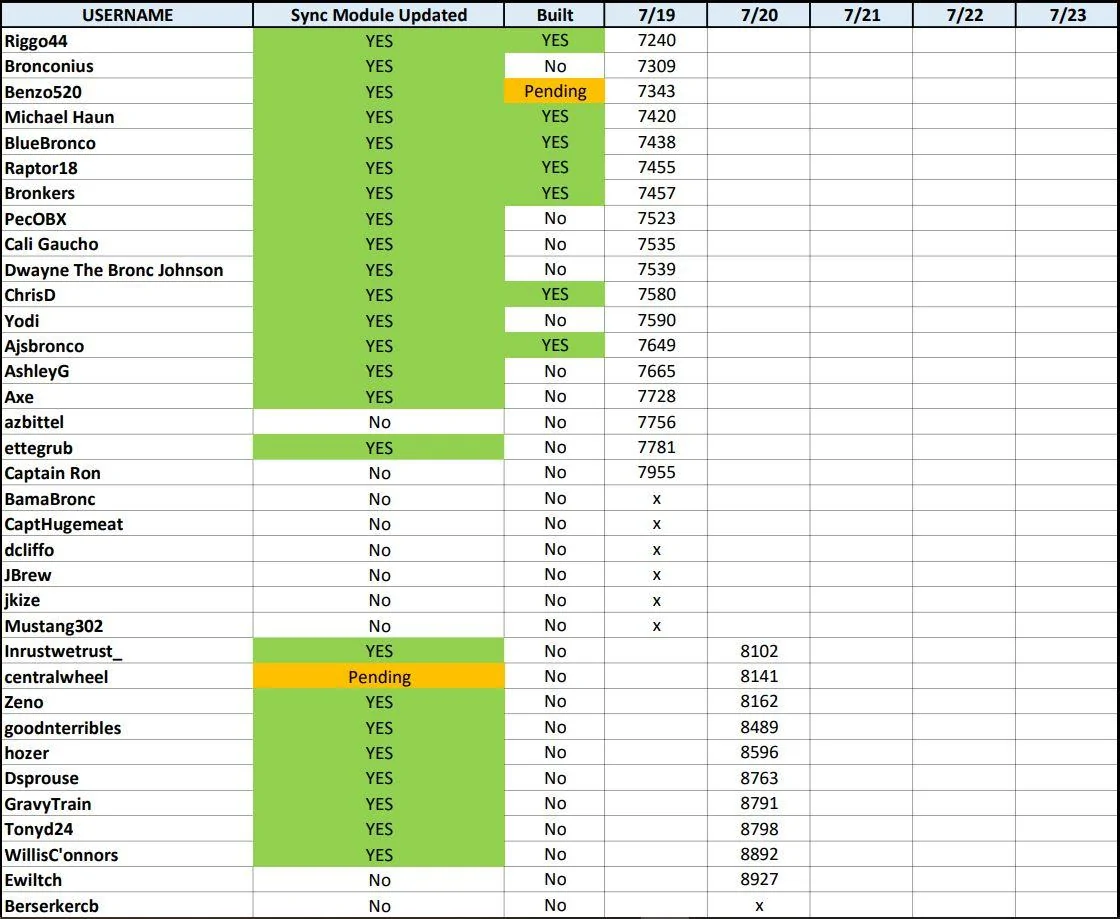This screenshot has width=1120, height=919.
Task: Select value 8927 for Ewiltch
Action: [759, 879]
